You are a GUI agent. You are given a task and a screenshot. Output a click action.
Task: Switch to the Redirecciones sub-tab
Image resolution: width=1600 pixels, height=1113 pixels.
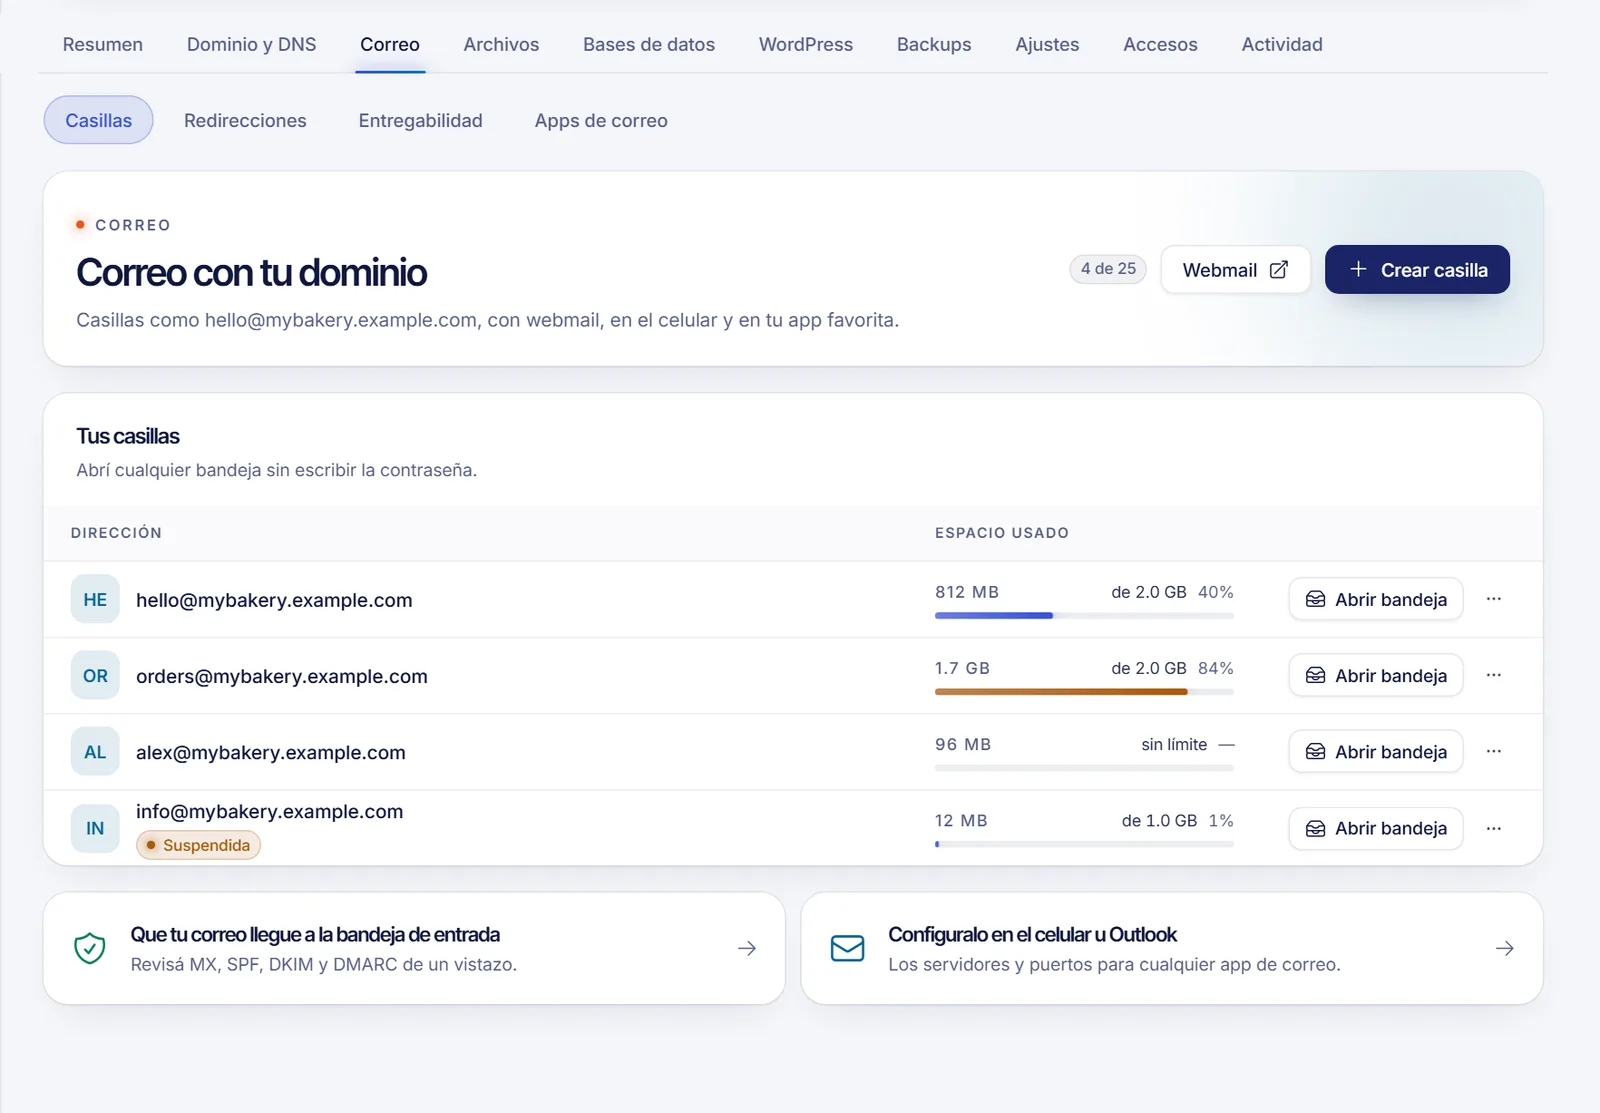tap(245, 120)
